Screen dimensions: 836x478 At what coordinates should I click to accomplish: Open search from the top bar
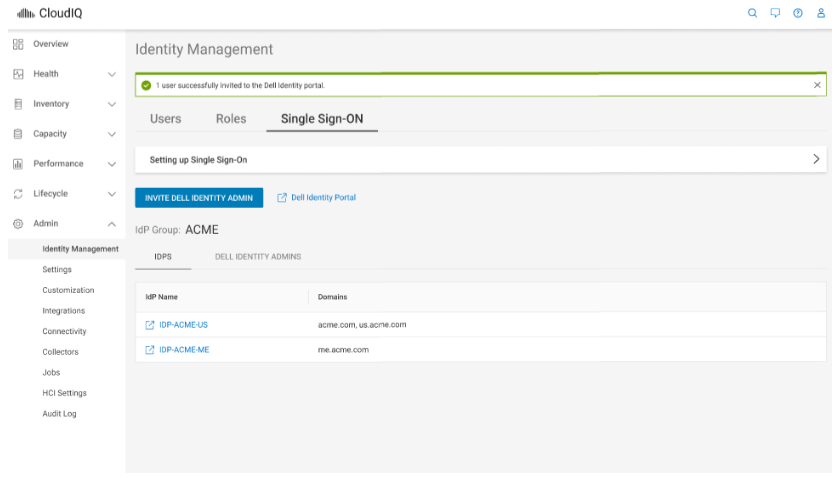click(x=752, y=13)
